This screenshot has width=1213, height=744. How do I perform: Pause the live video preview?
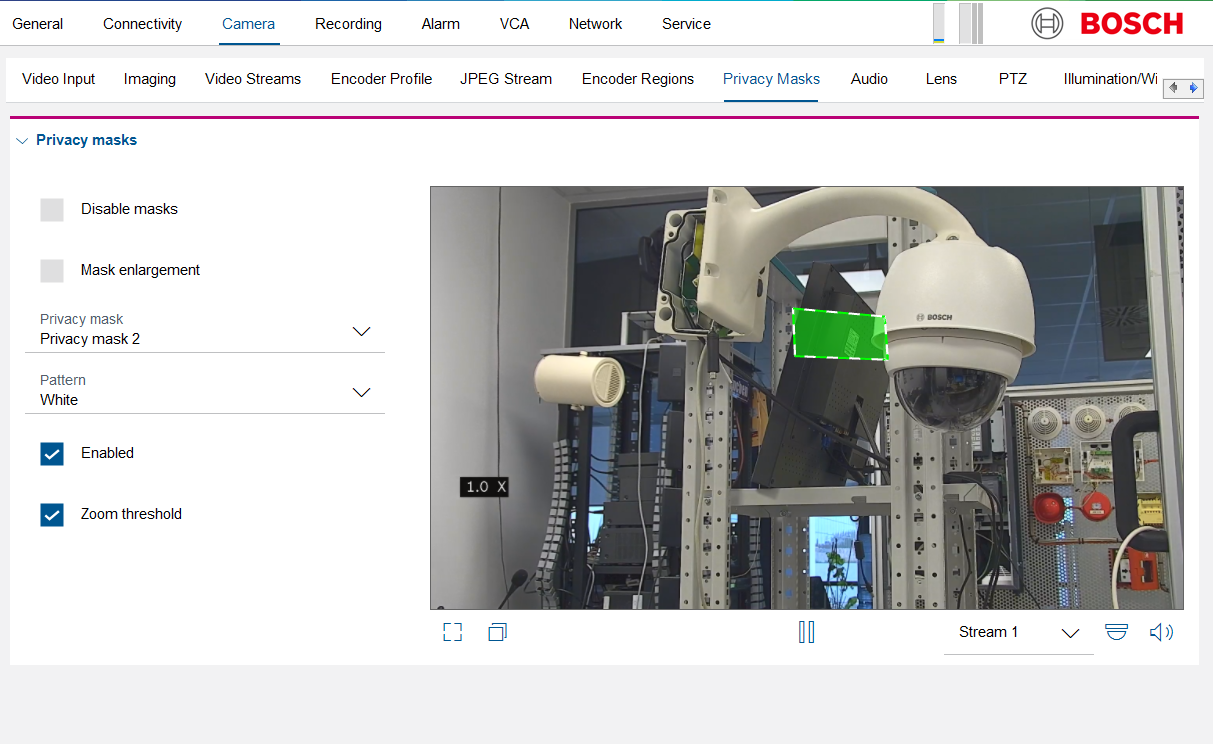(x=806, y=632)
